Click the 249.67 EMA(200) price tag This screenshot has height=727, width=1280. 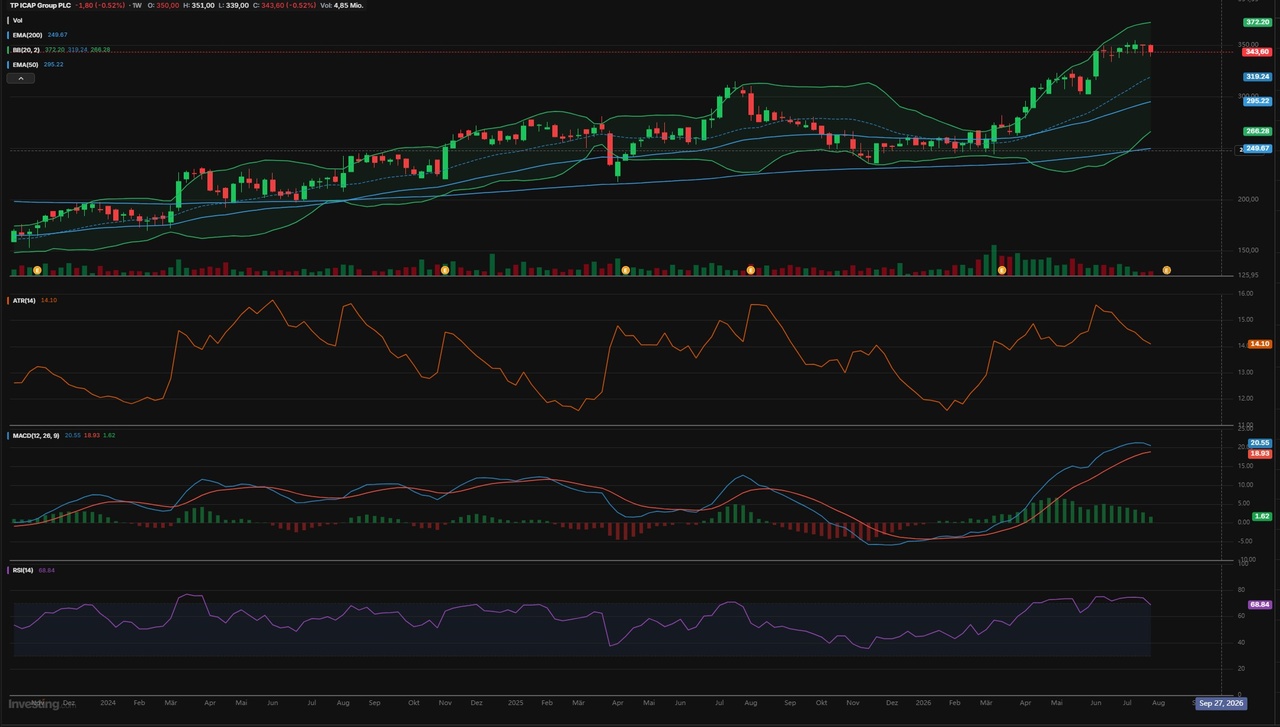pos(1257,148)
